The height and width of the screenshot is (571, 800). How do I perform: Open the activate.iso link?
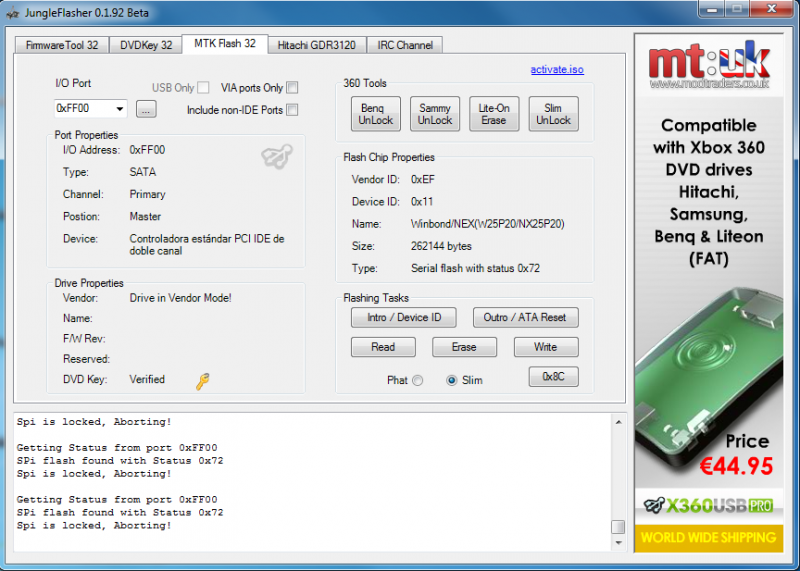click(557, 69)
